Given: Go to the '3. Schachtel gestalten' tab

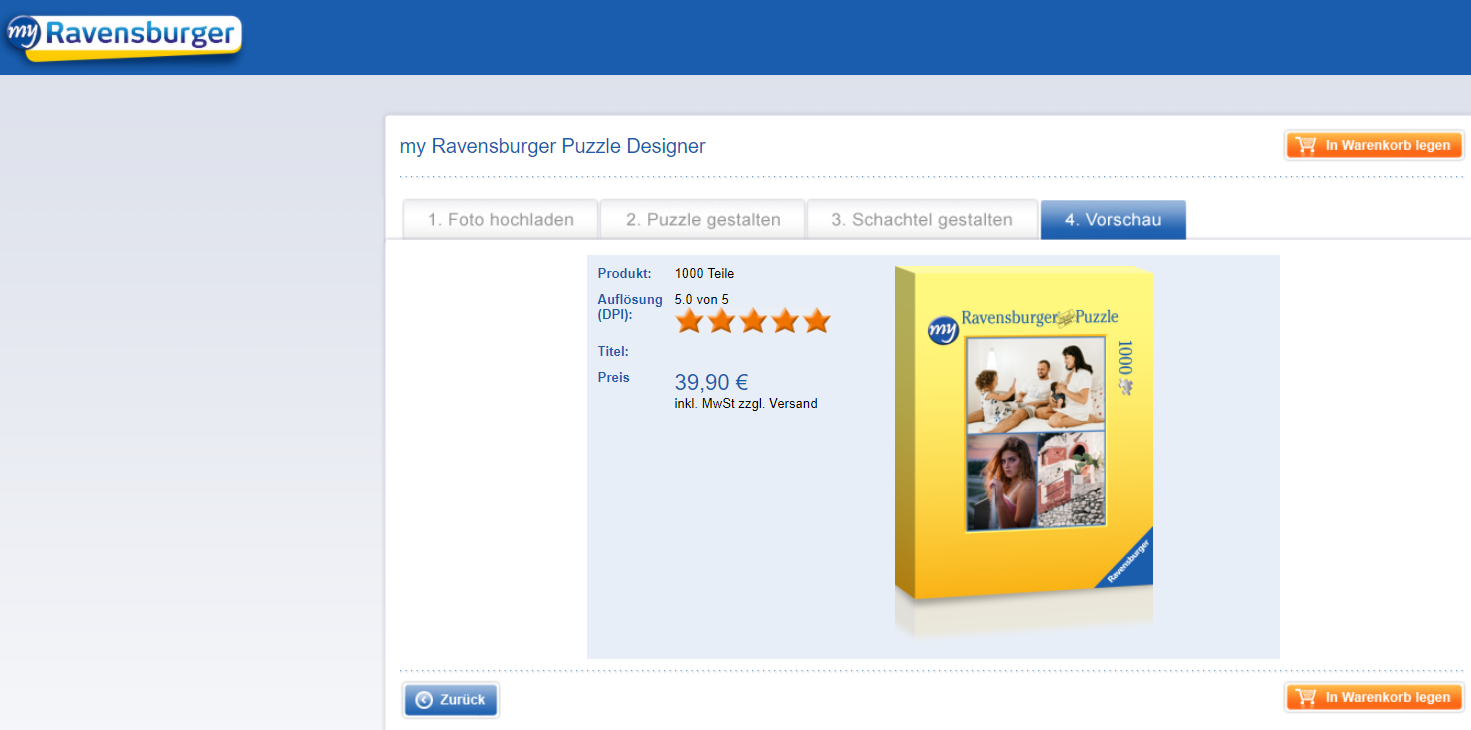Looking at the screenshot, I should [921, 220].
